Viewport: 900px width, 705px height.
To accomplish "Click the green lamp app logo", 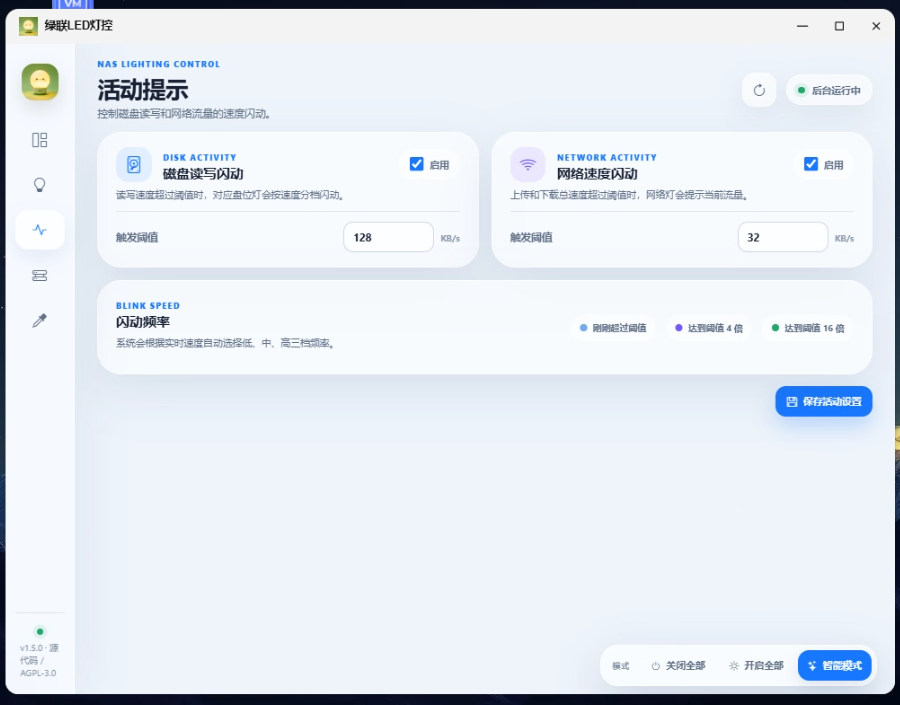I will [40, 82].
